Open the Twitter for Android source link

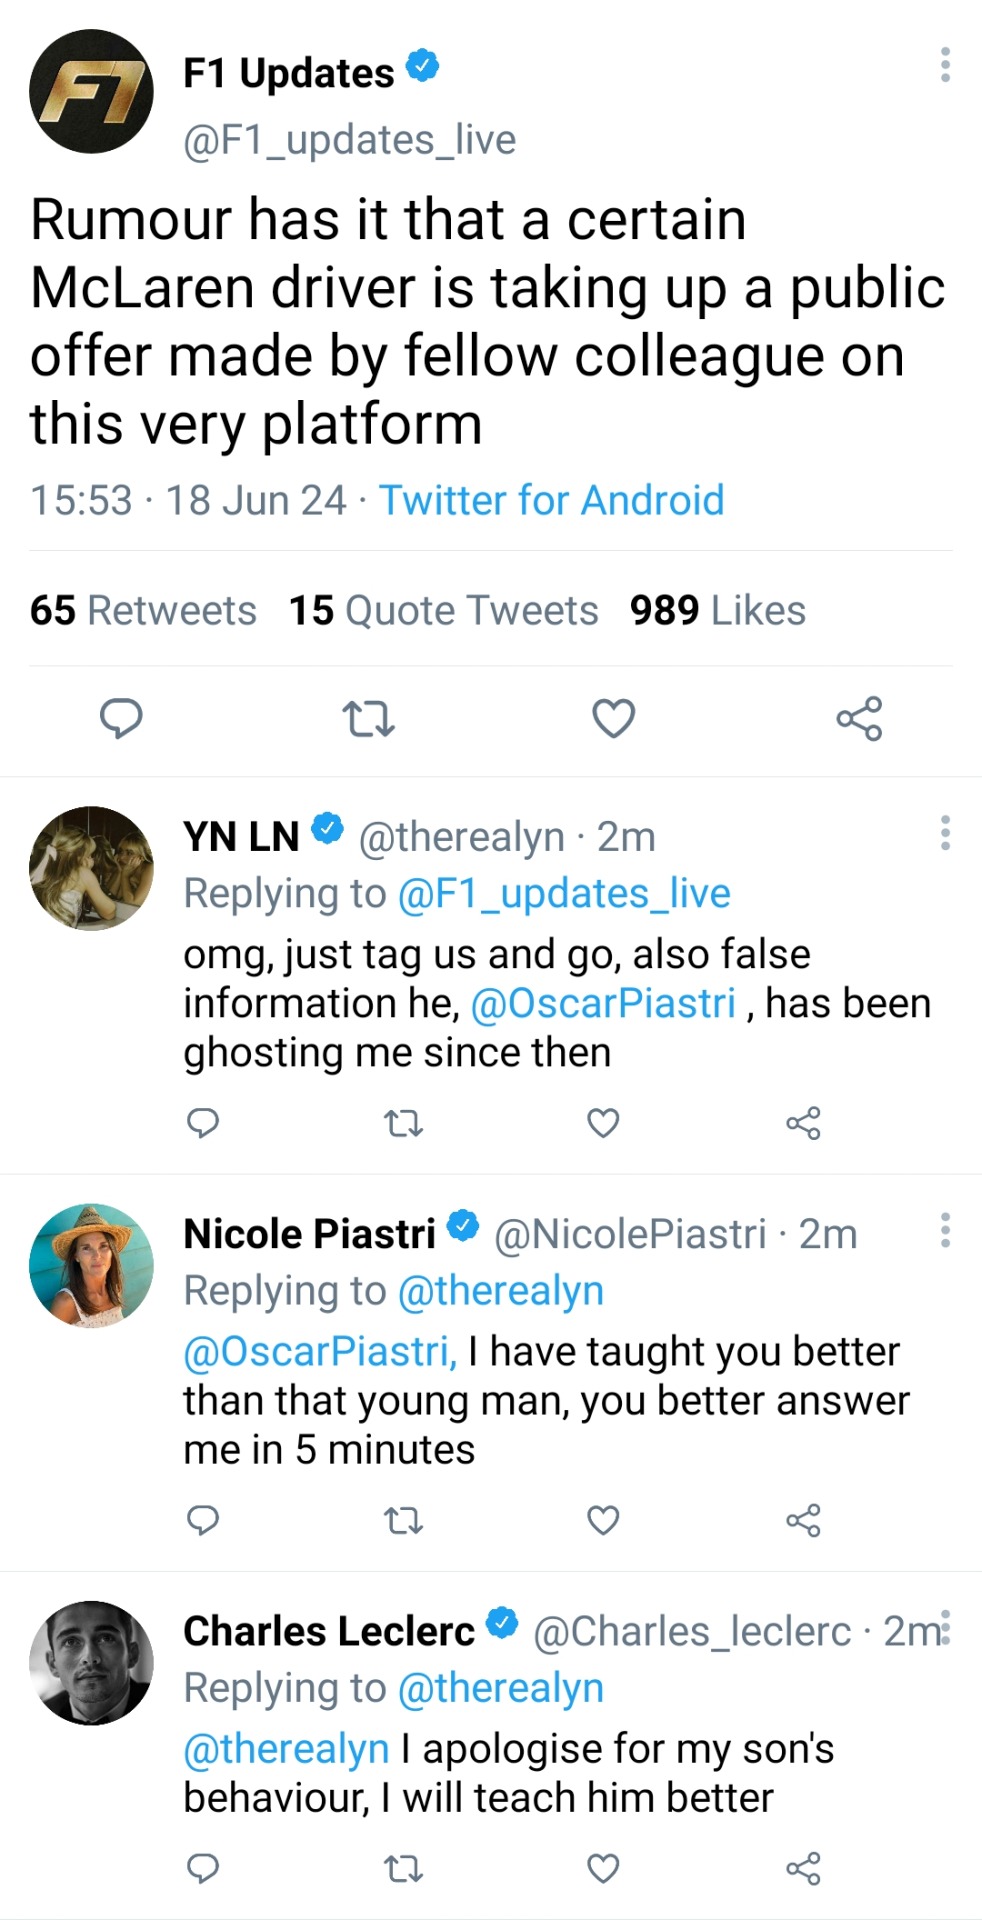pos(551,500)
